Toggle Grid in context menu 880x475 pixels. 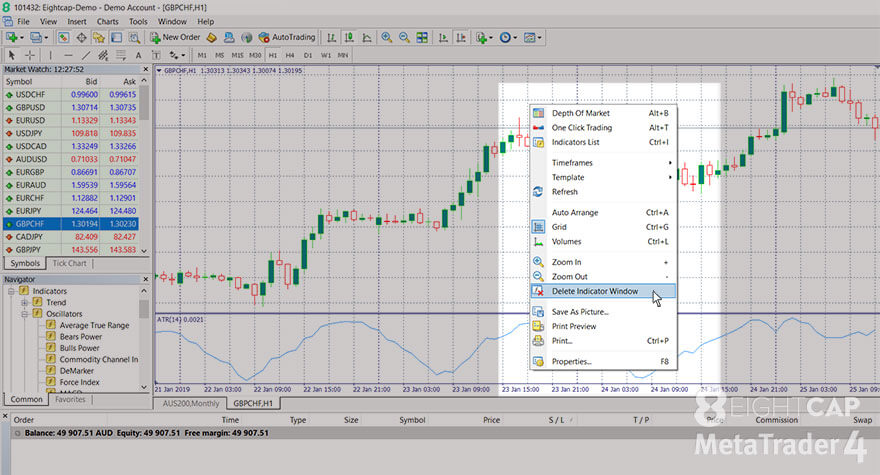click(603, 227)
